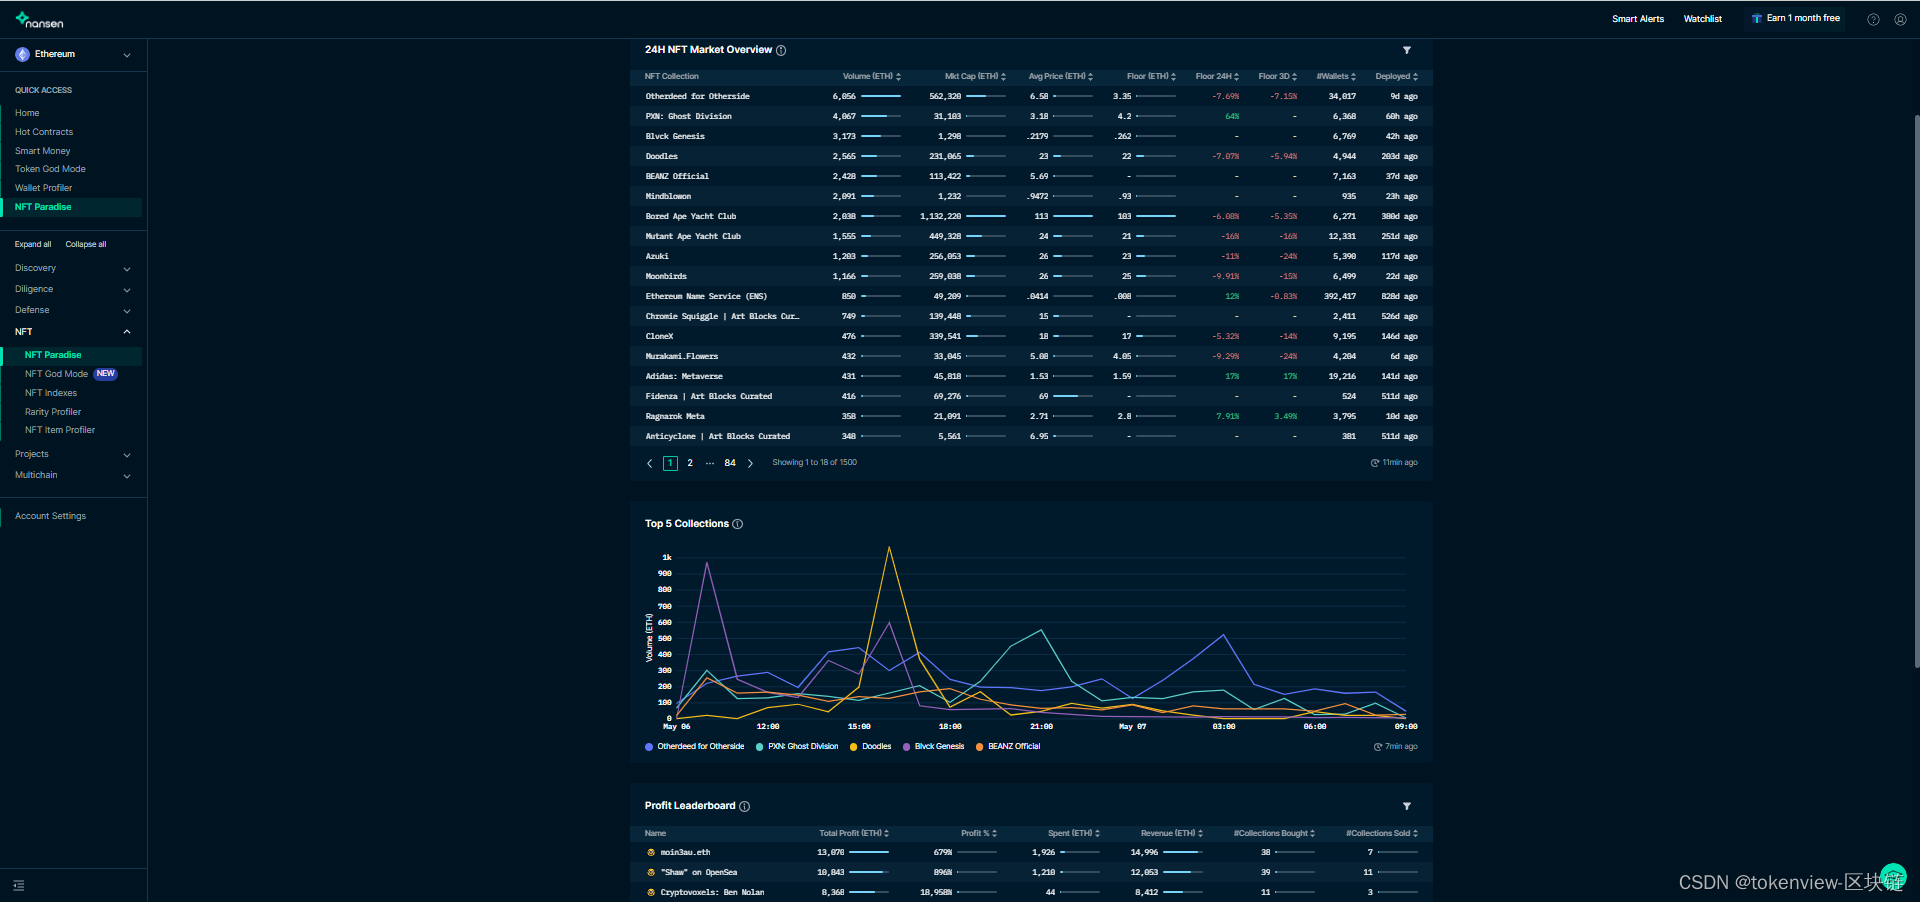Image resolution: width=1920 pixels, height=902 pixels.
Task: Open Home in Quick Access
Action: tap(27, 113)
